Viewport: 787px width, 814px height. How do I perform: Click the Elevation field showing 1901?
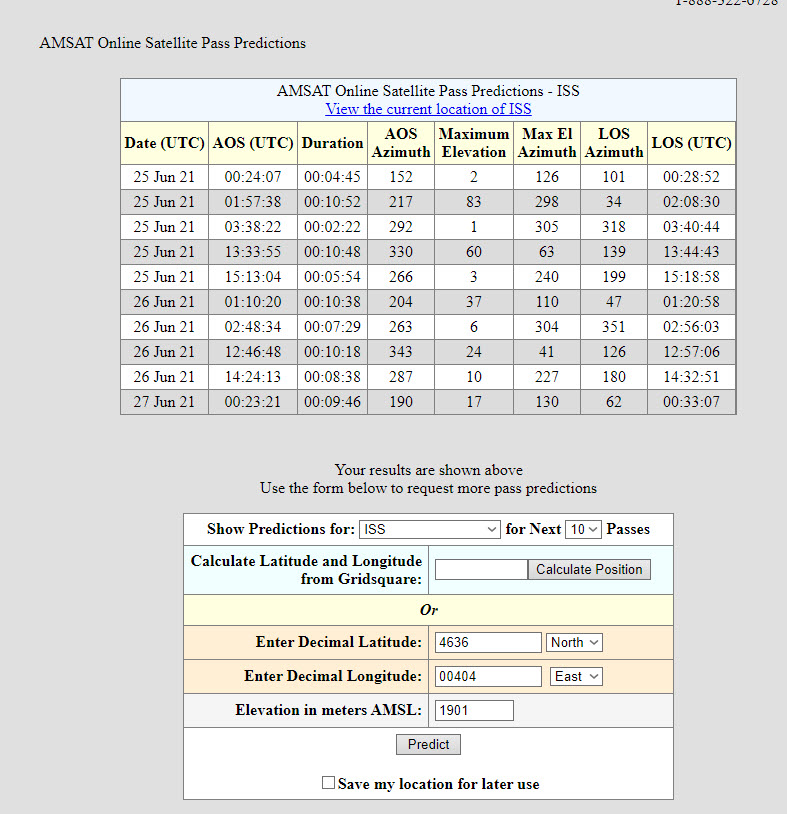coord(474,710)
